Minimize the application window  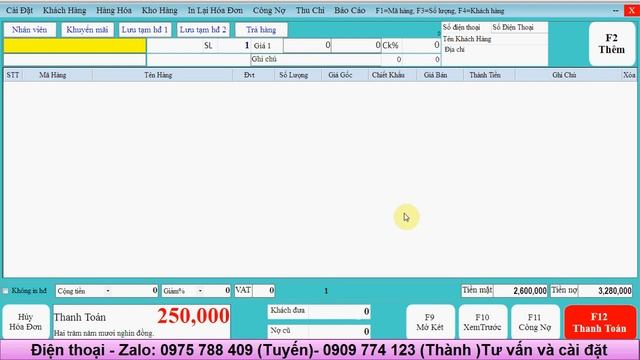[616, 11]
